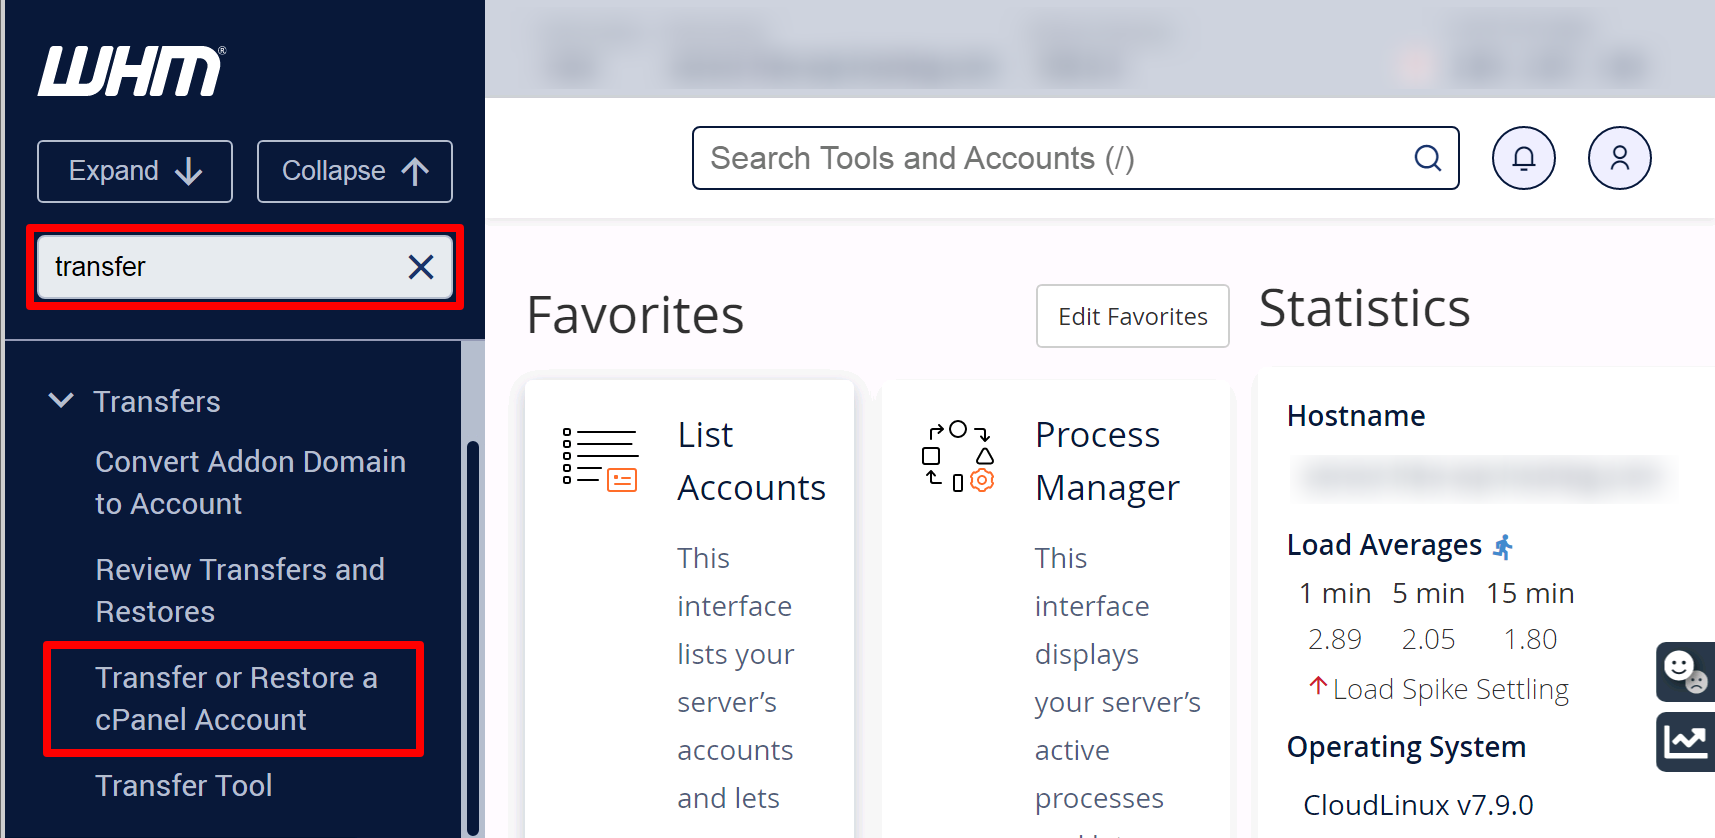Open Convert Addon Domain to Account
Viewport: 1715px width, 838px height.
(250, 482)
